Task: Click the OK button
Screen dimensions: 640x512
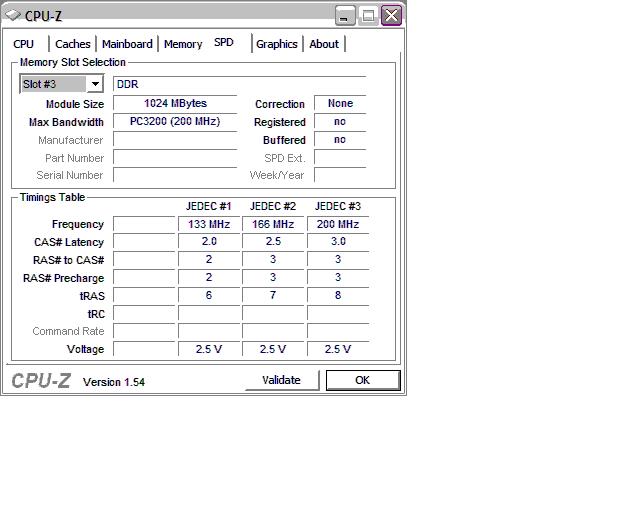Action: [363, 380]
